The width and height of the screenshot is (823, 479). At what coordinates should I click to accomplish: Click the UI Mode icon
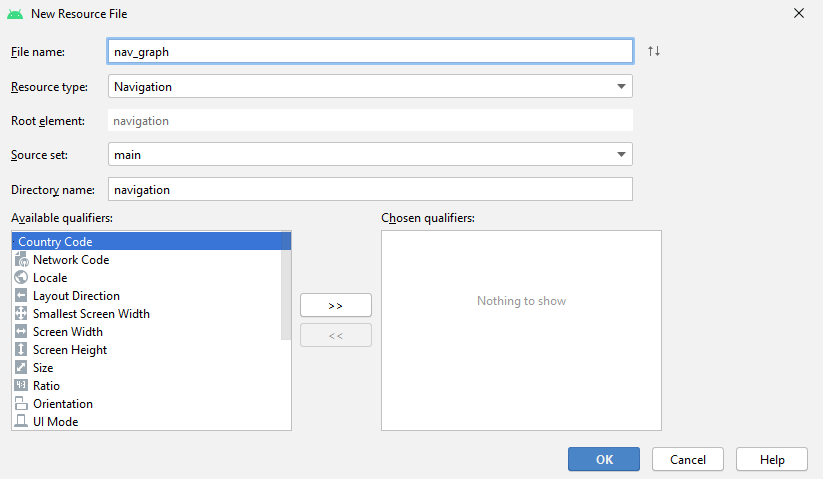click(x=22, y=422)
